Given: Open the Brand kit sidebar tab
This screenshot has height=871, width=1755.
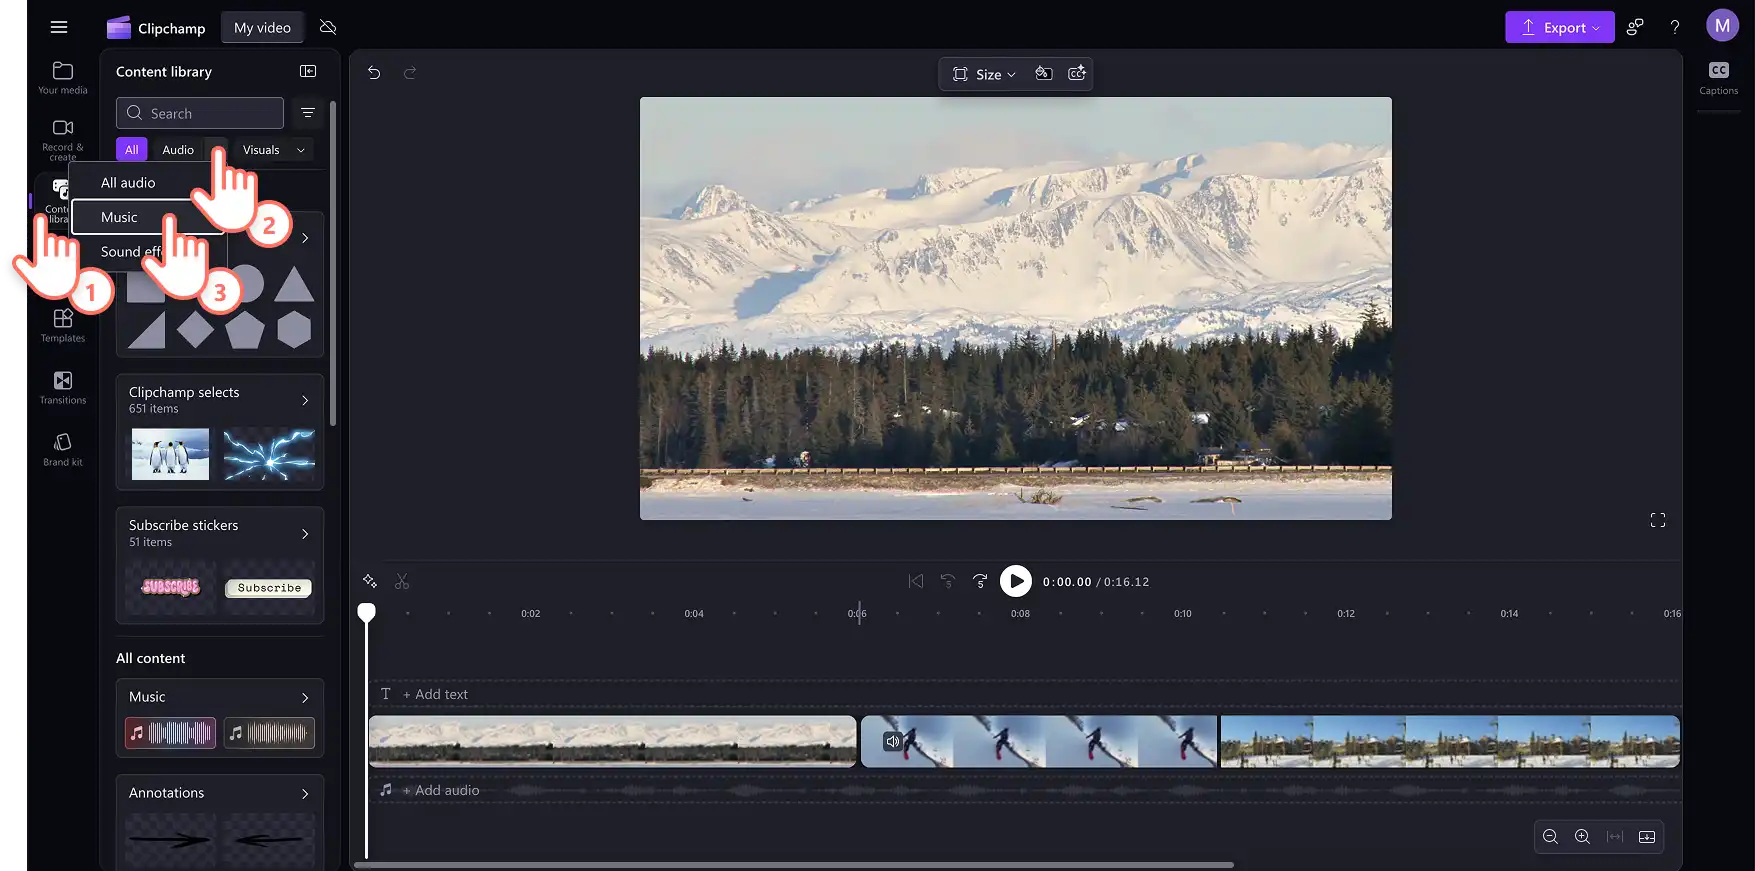Looking at the screenshot, I should click(x=63, y=449).
